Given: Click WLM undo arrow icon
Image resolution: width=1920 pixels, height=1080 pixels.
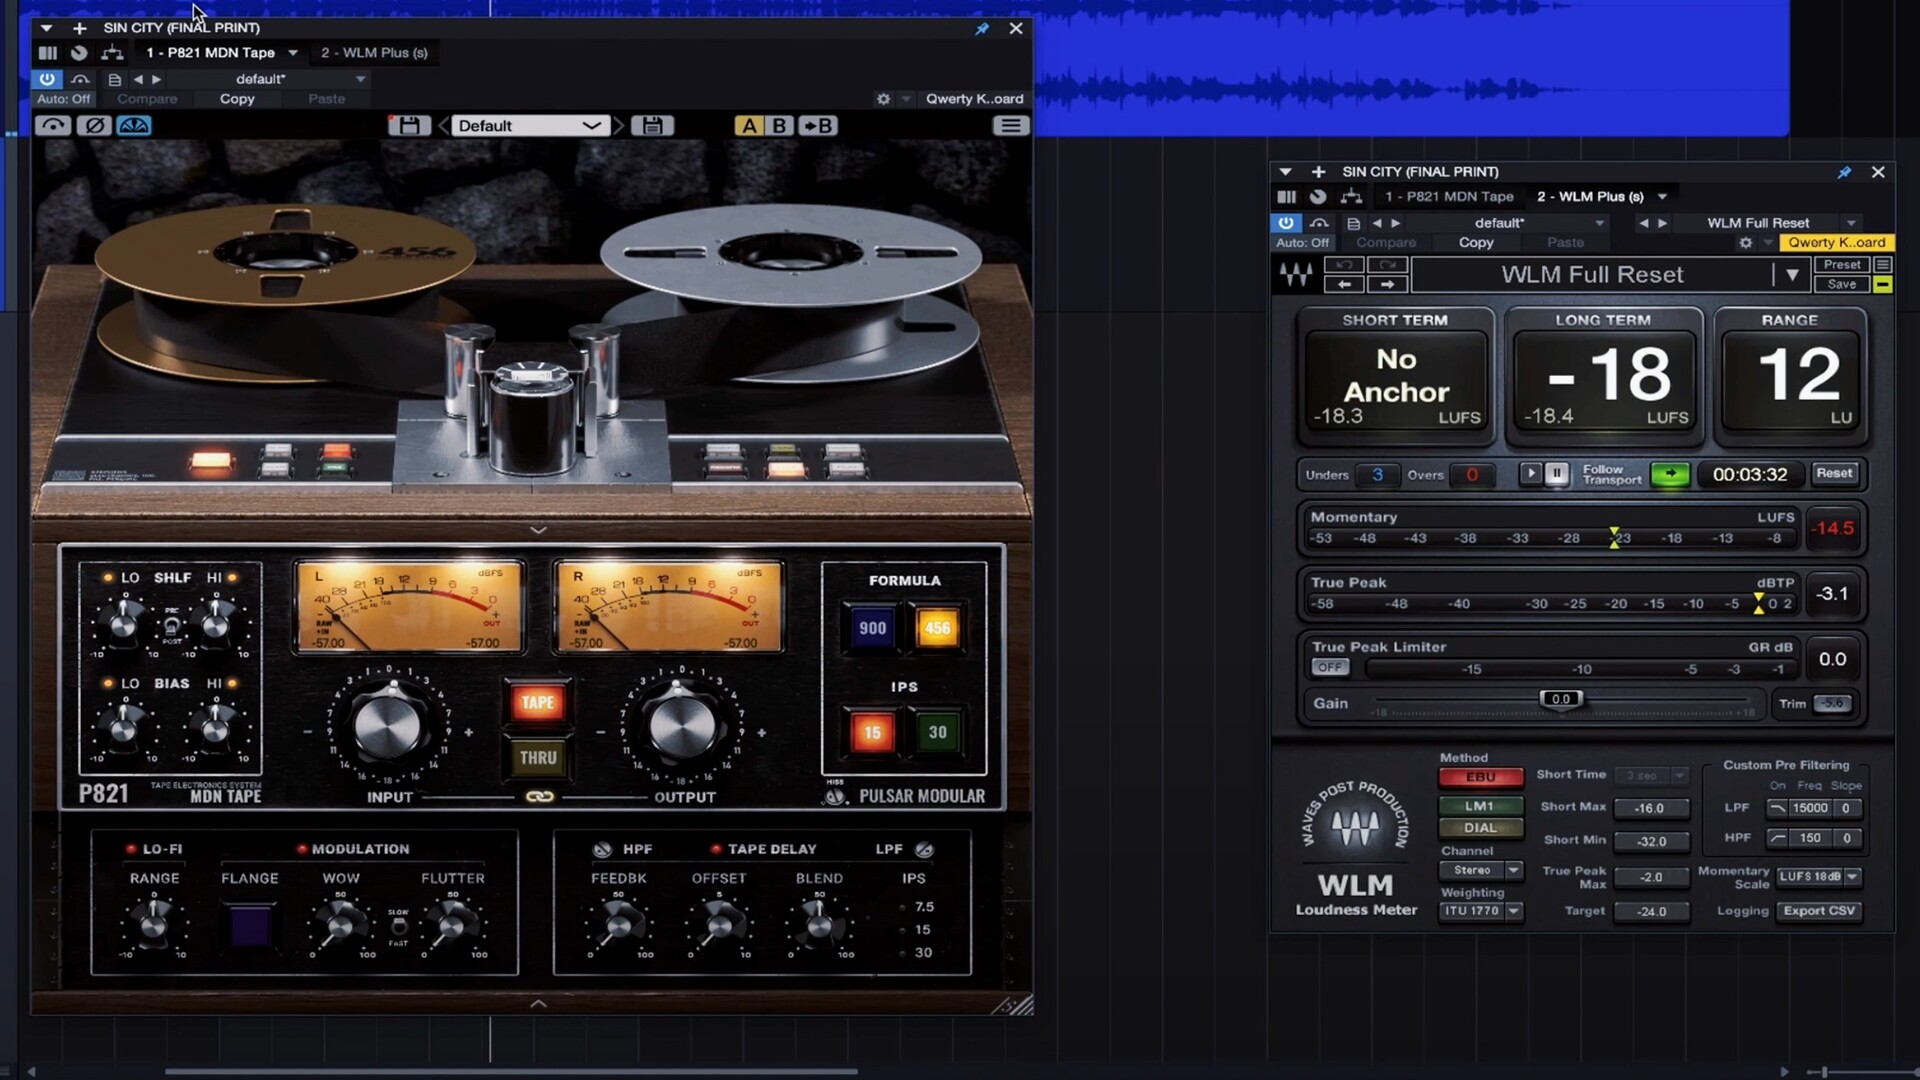Looking at the screenshot, I should [x=1344, y=265].
